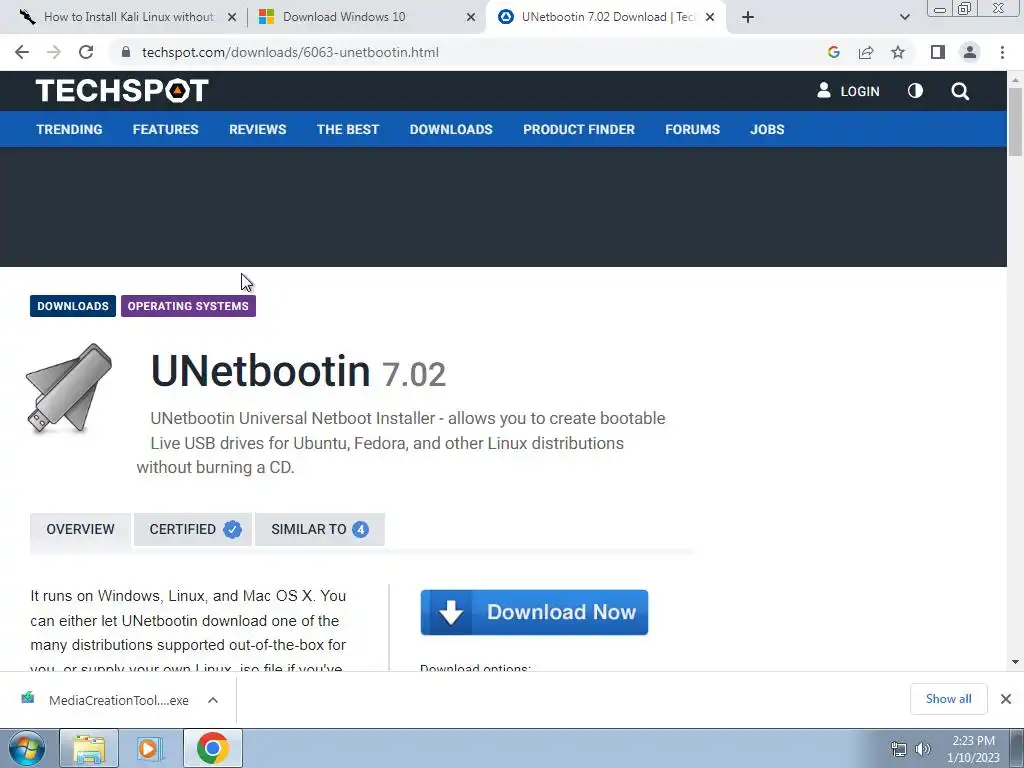Click the scrollbar down arrow

pos(1015,662)
